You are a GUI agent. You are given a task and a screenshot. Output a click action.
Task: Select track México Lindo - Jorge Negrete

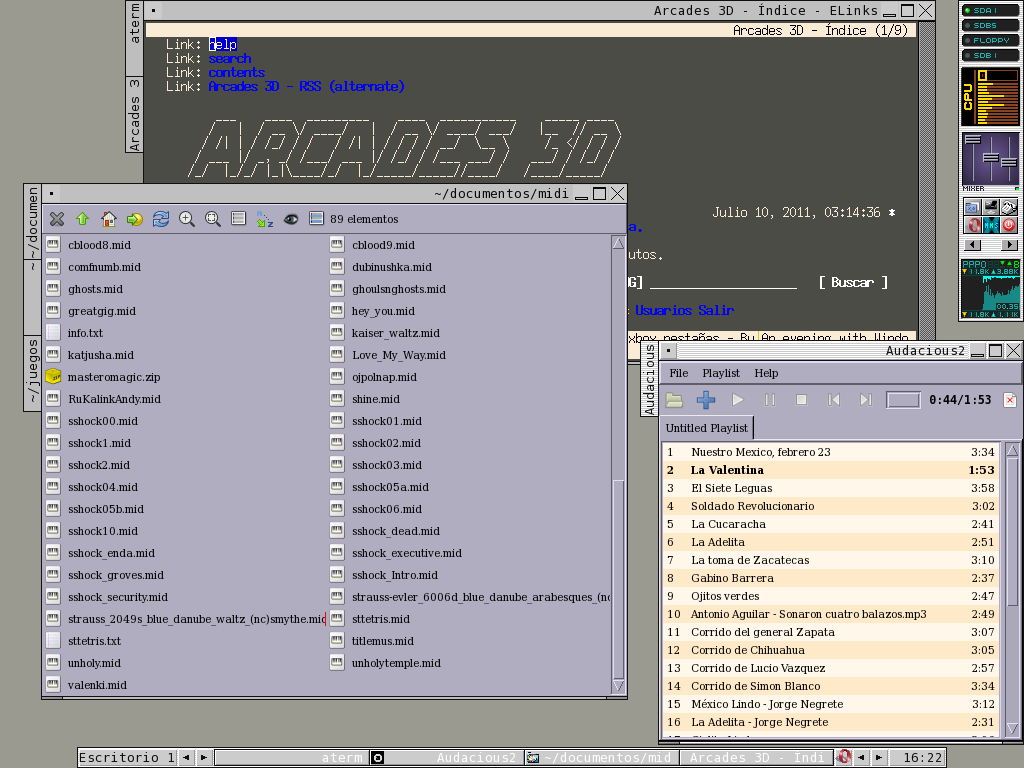coord(829,704)
